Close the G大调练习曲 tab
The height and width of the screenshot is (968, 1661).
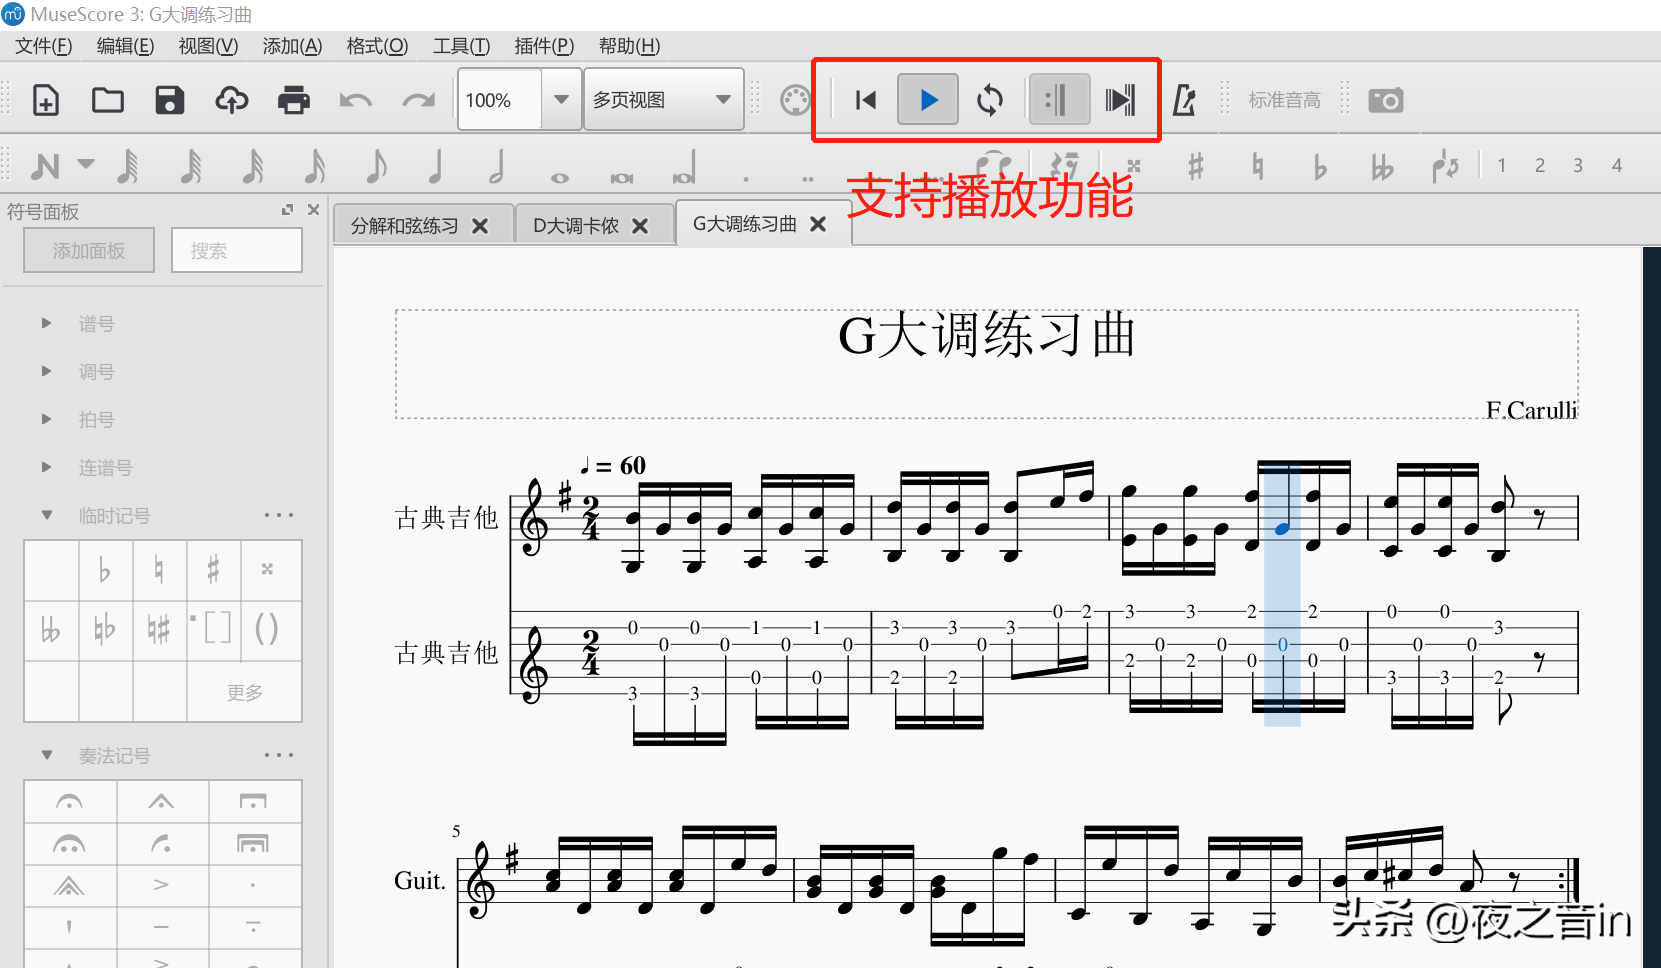point(818,224)
